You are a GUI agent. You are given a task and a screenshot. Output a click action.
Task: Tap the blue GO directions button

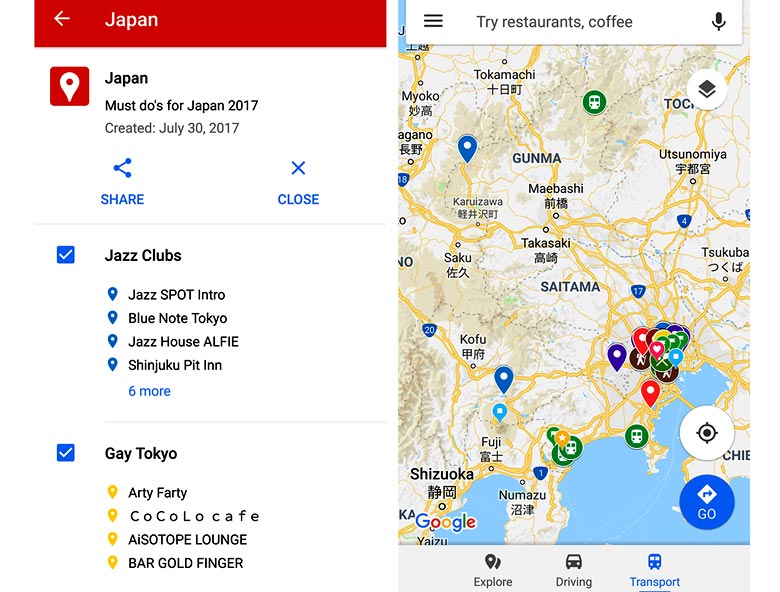coord(707,502)
